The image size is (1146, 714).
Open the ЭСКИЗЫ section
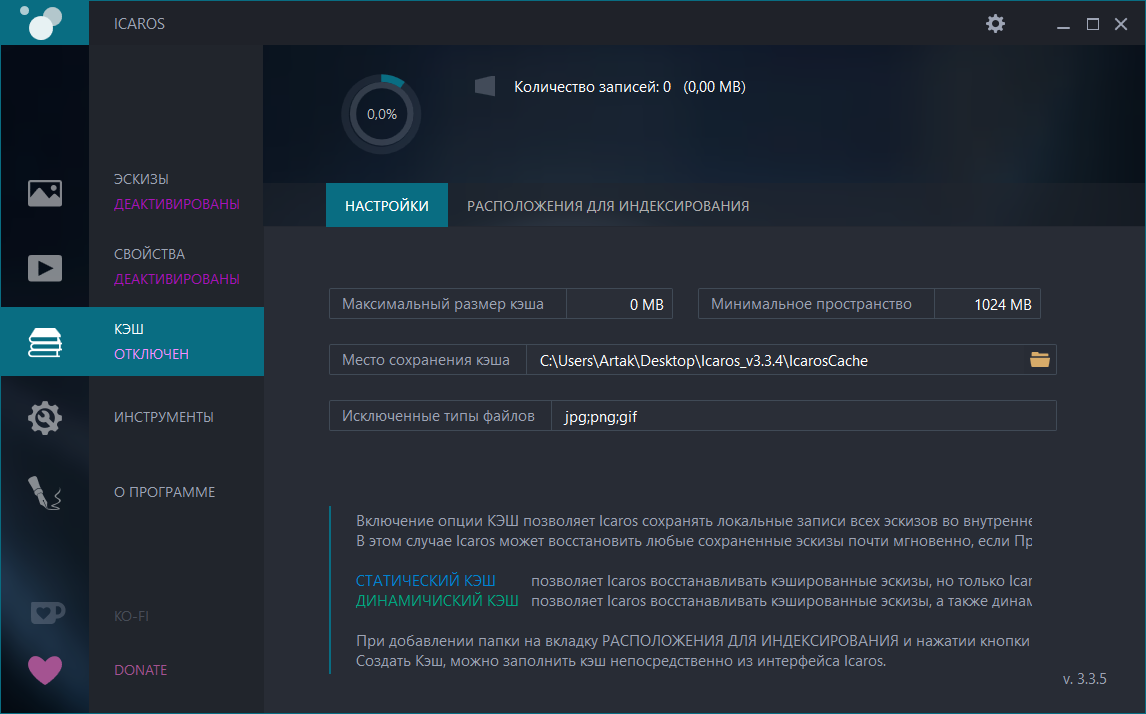tap(141, 179)
